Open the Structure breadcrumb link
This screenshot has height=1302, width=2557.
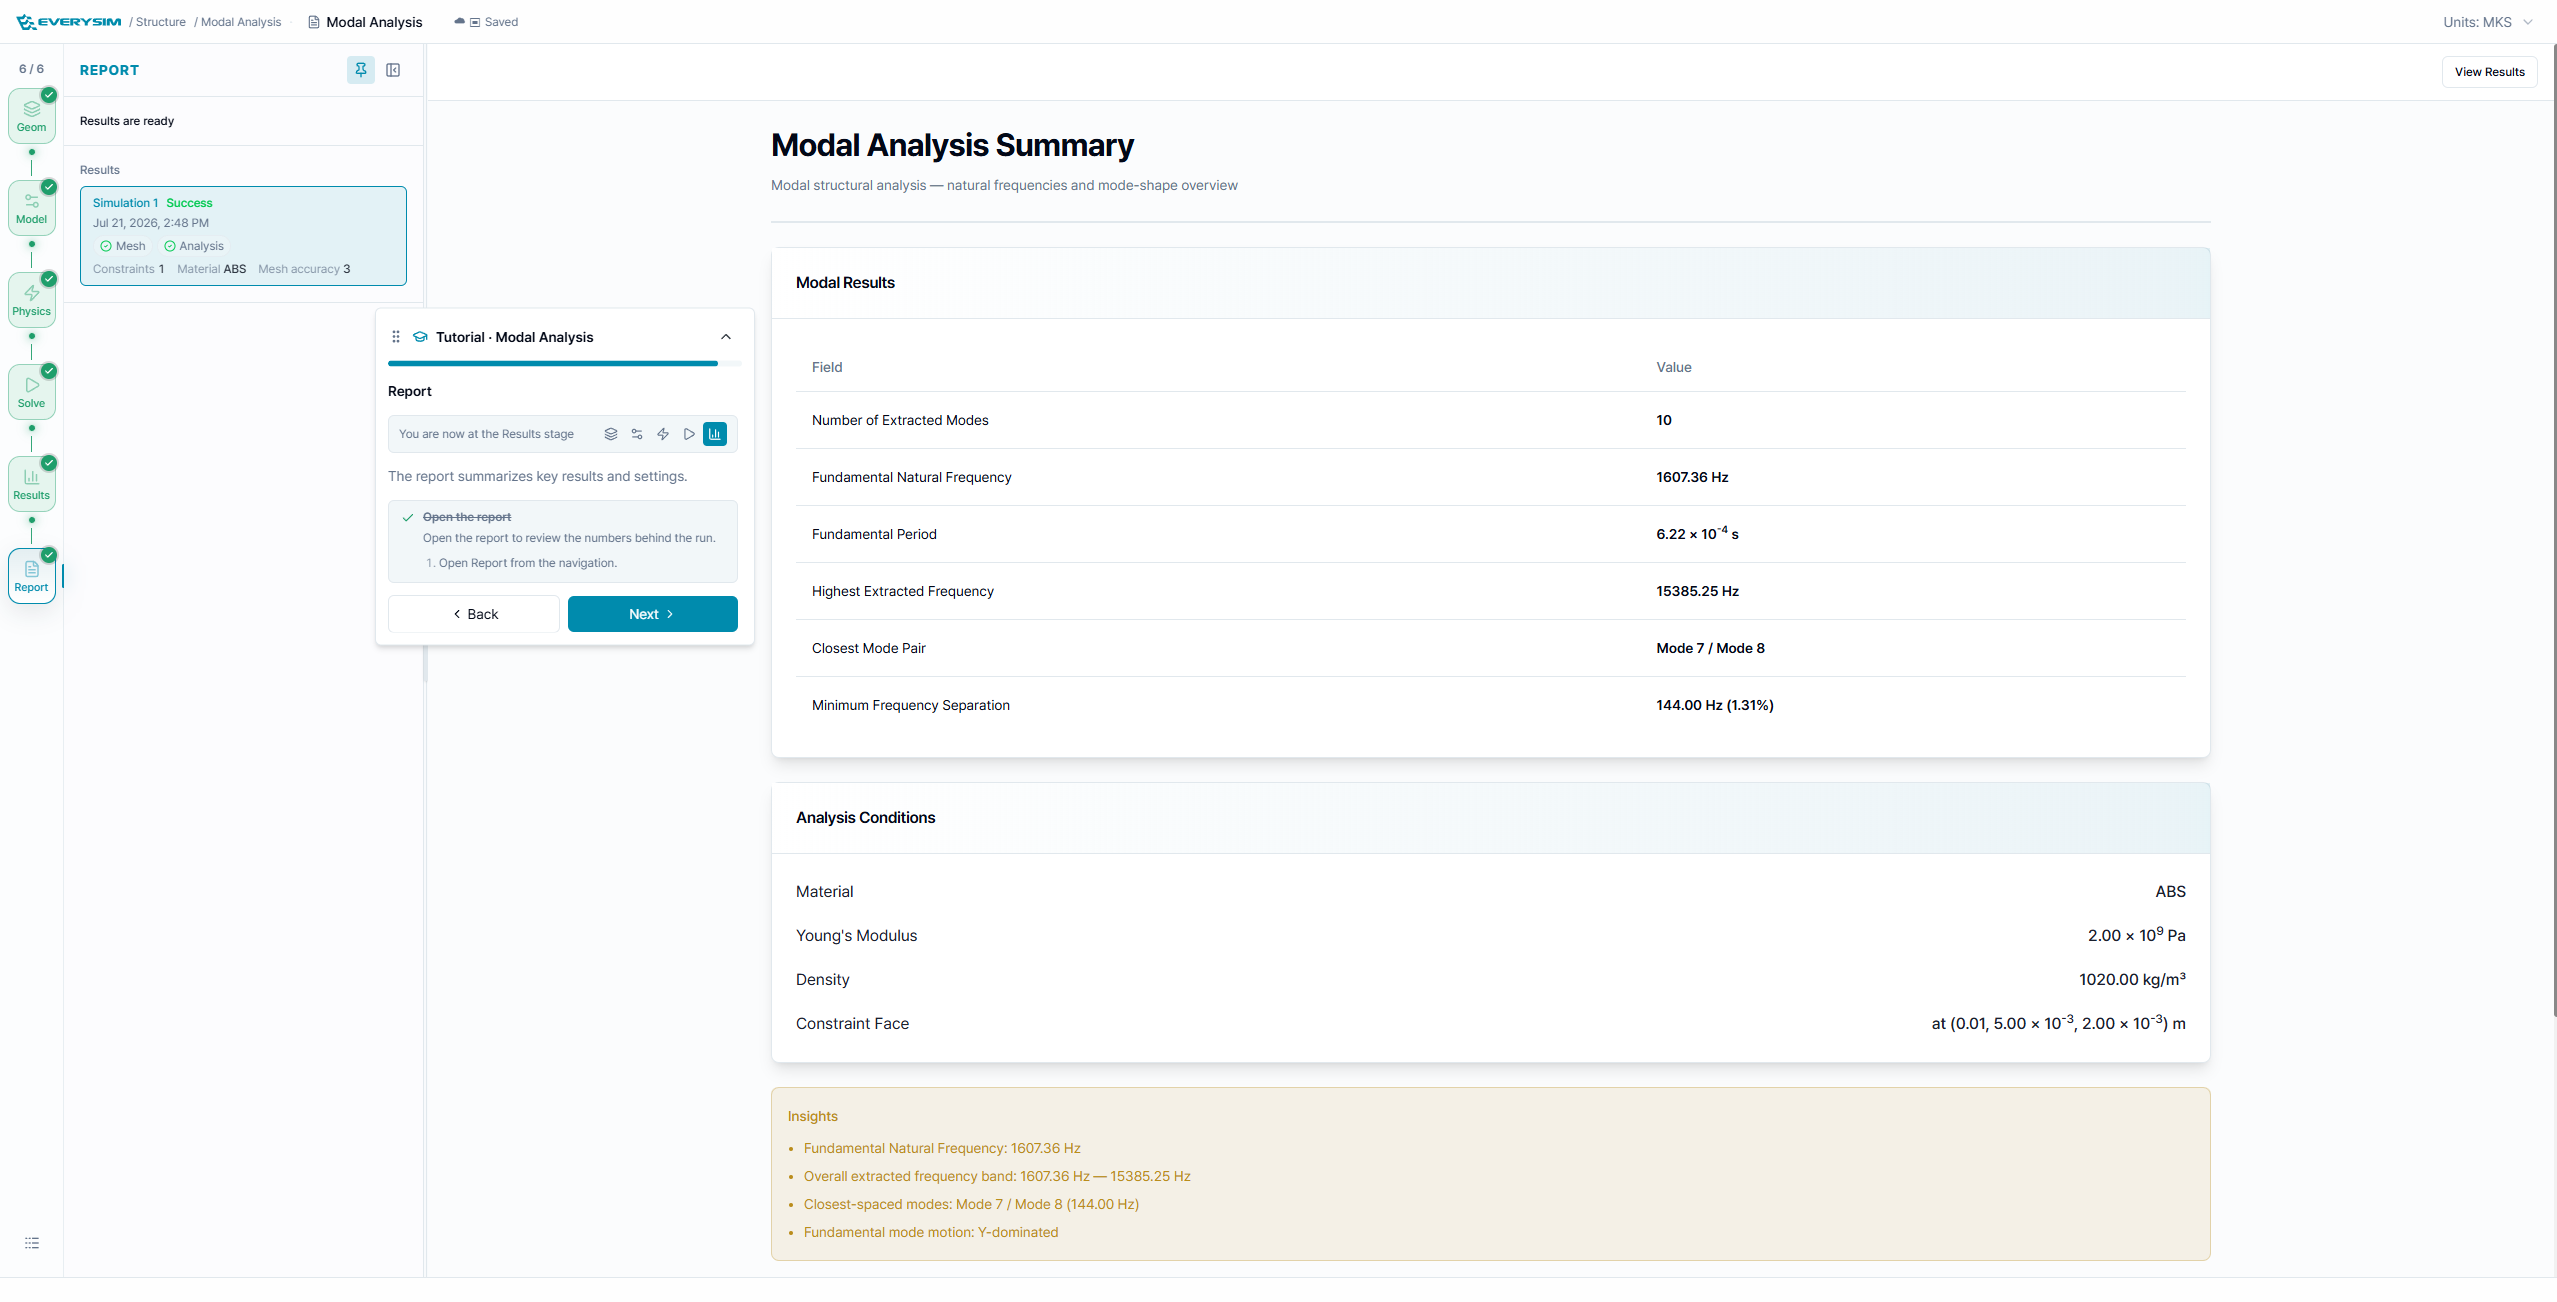point(161,22)
